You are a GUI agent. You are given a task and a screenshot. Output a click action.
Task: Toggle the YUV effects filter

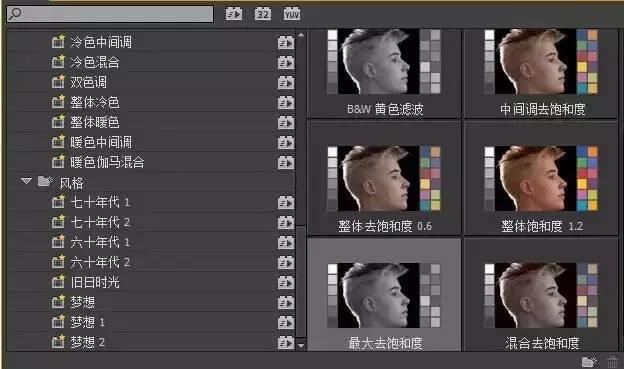[x=292, y=14]
